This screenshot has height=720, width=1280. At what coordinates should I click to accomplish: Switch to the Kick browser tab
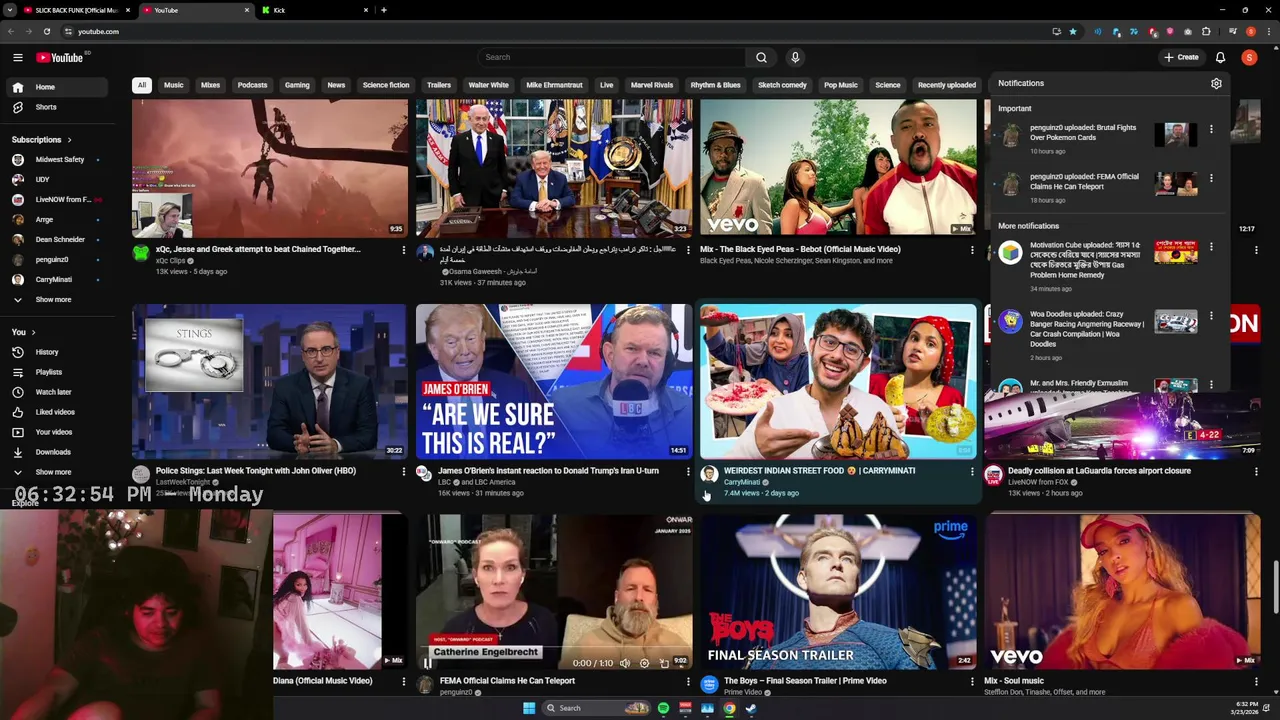313,10
